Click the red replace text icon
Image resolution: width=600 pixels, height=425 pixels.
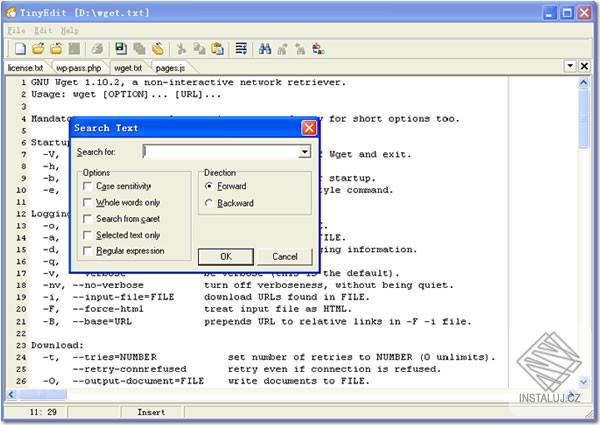(x=318, y=49)
